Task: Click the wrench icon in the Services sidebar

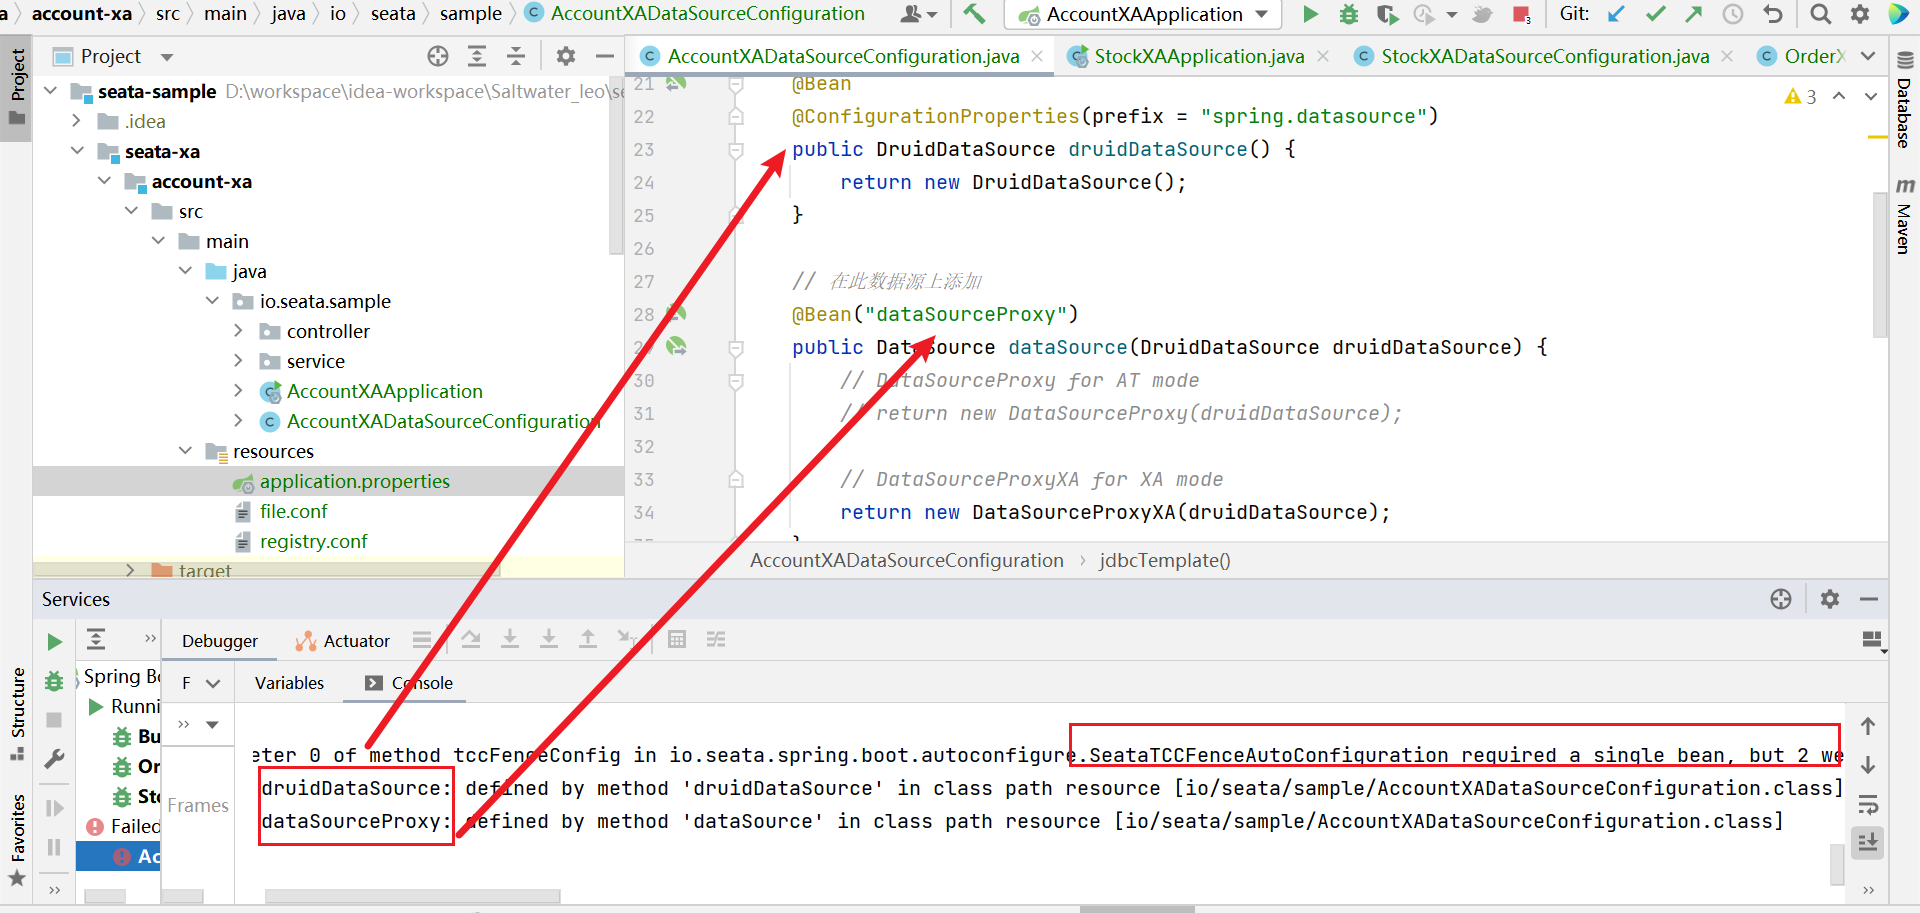Action: pos(54,759)
